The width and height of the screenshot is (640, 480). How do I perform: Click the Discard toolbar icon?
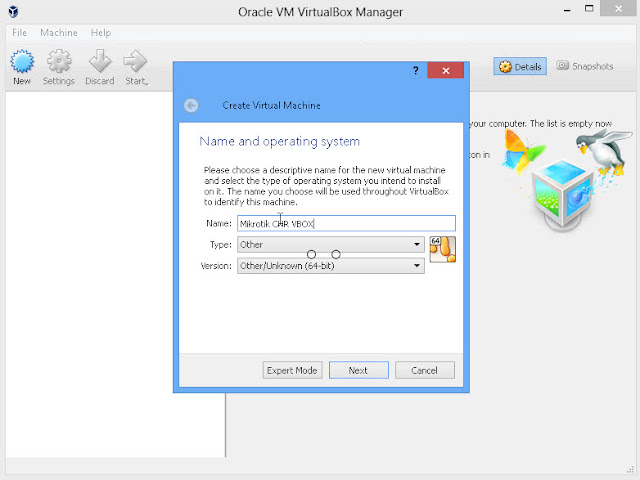point(100,67)
